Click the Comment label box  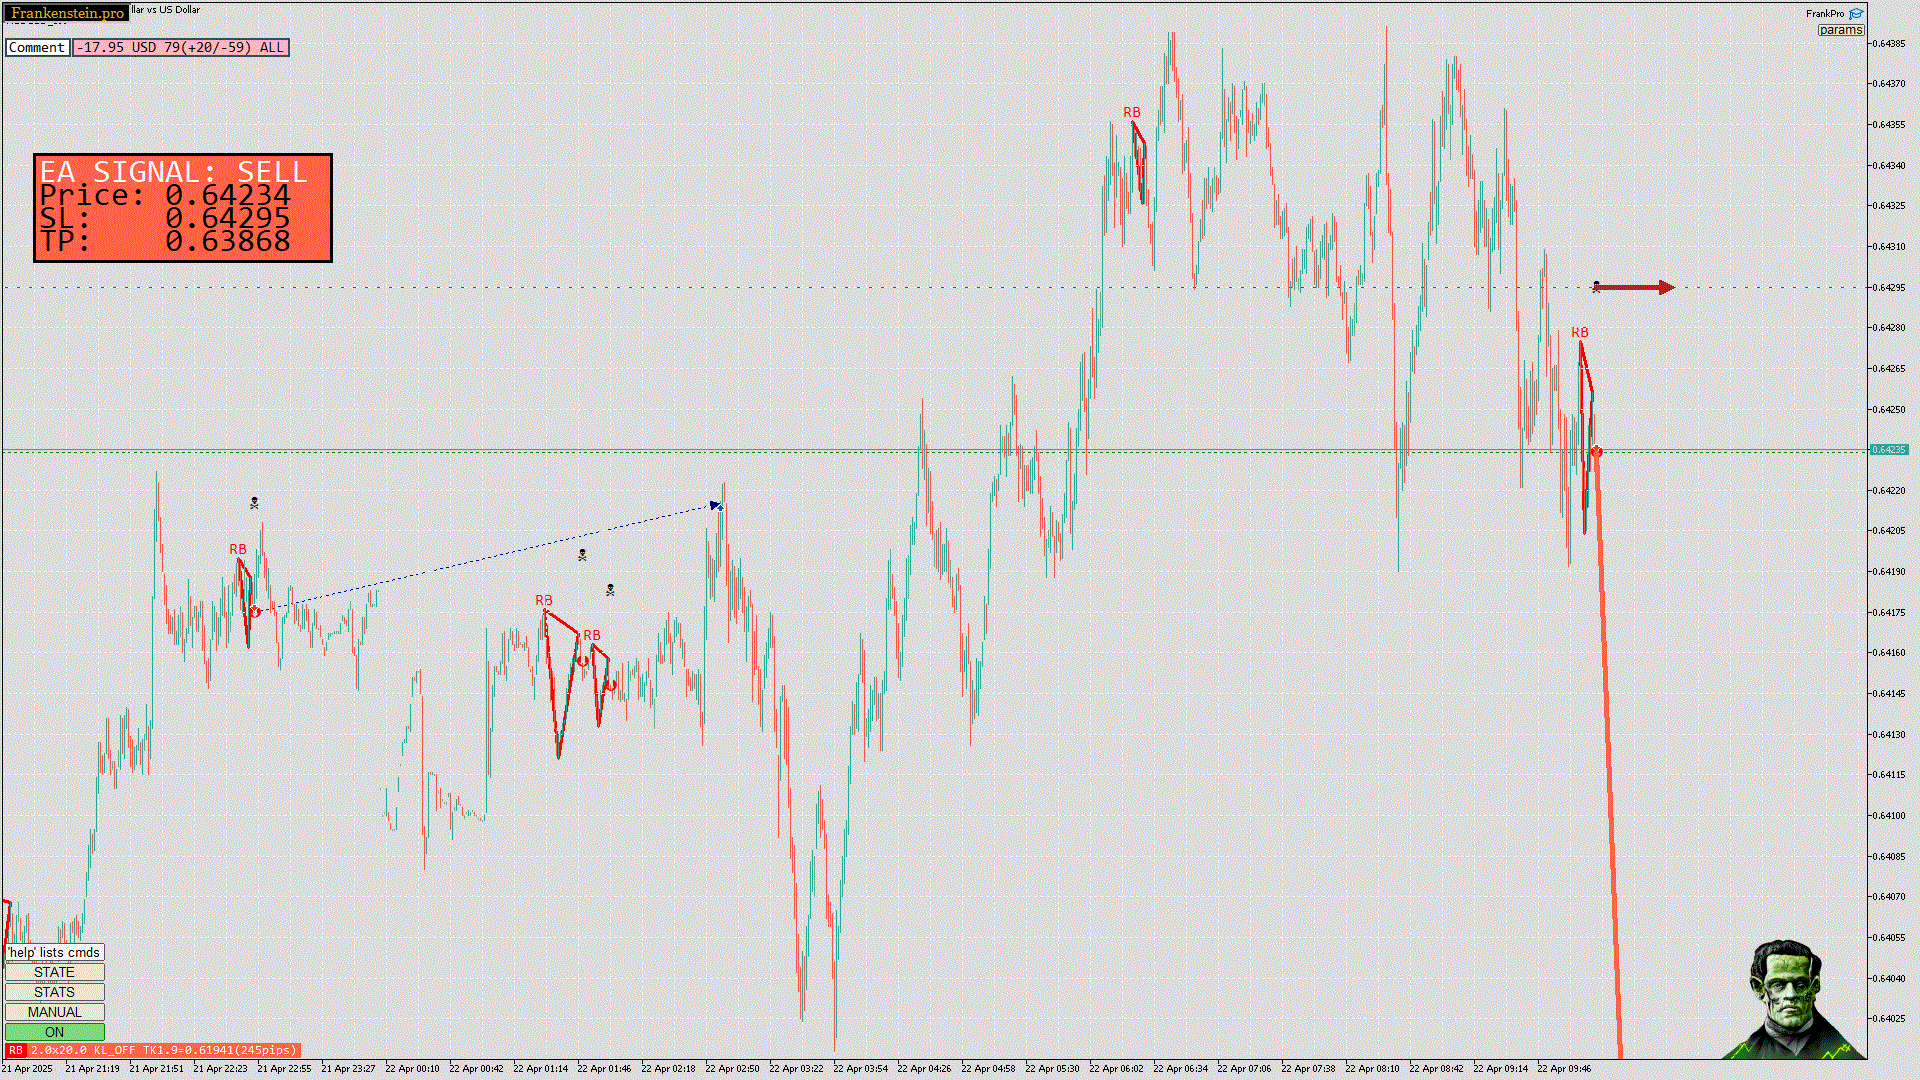[x=37, y=47]
